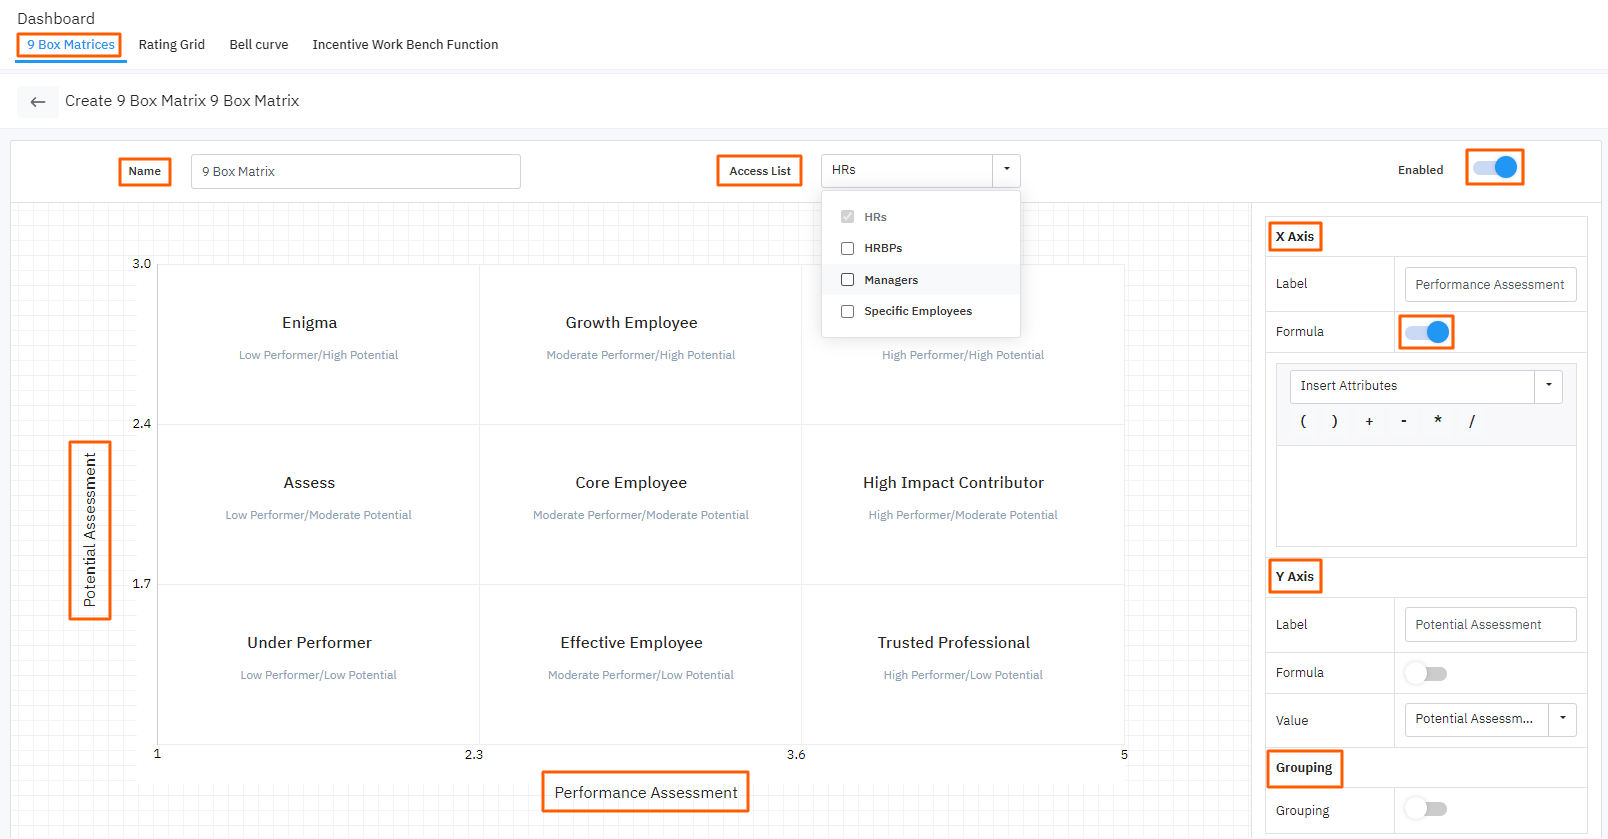Switch to the Rating Grid tab
The height and width of the screenshot is (839, 1608).
[x=172, y=45]
